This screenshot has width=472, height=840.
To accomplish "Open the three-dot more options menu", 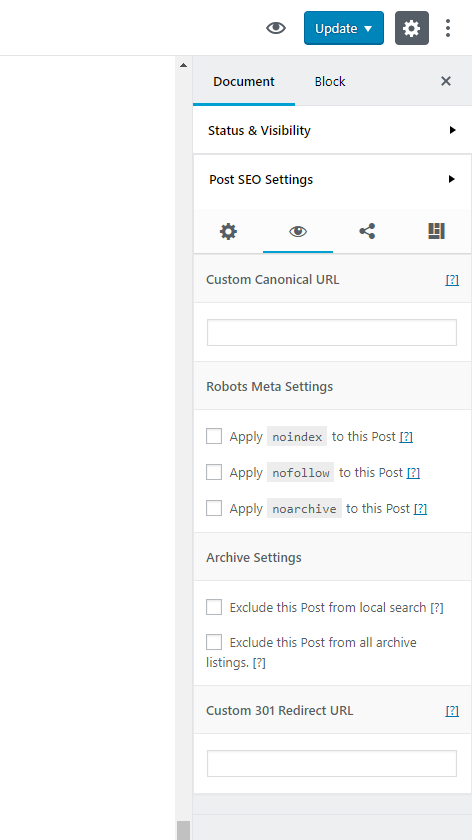I will [448, 28].
